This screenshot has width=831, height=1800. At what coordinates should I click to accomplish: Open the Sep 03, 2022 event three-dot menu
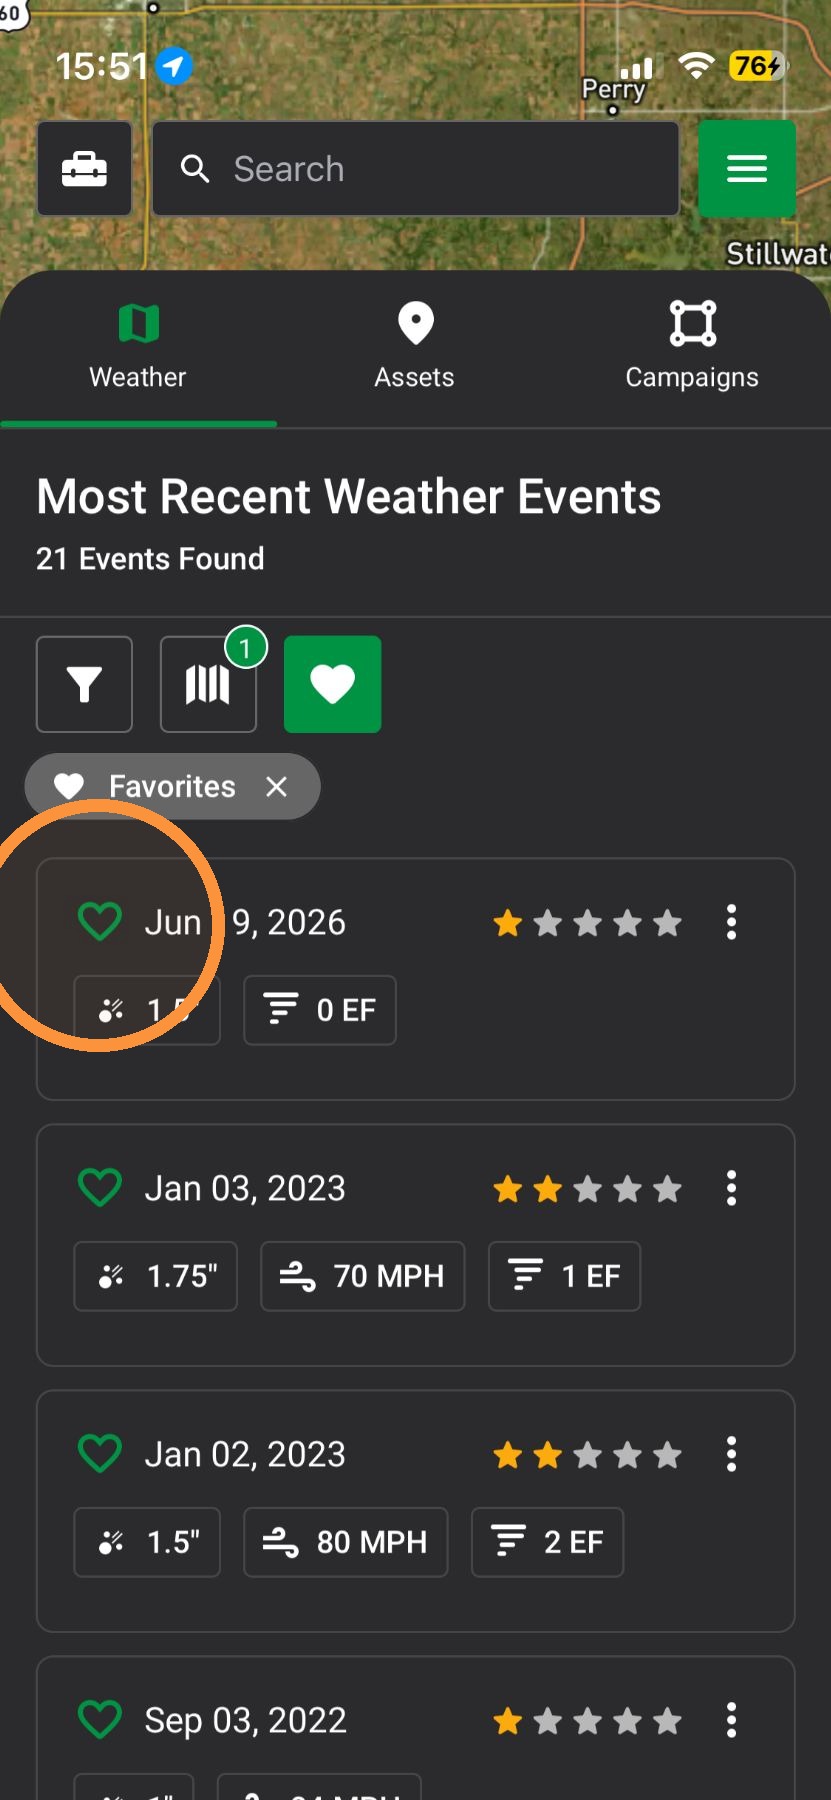[x=732, y=1720]
